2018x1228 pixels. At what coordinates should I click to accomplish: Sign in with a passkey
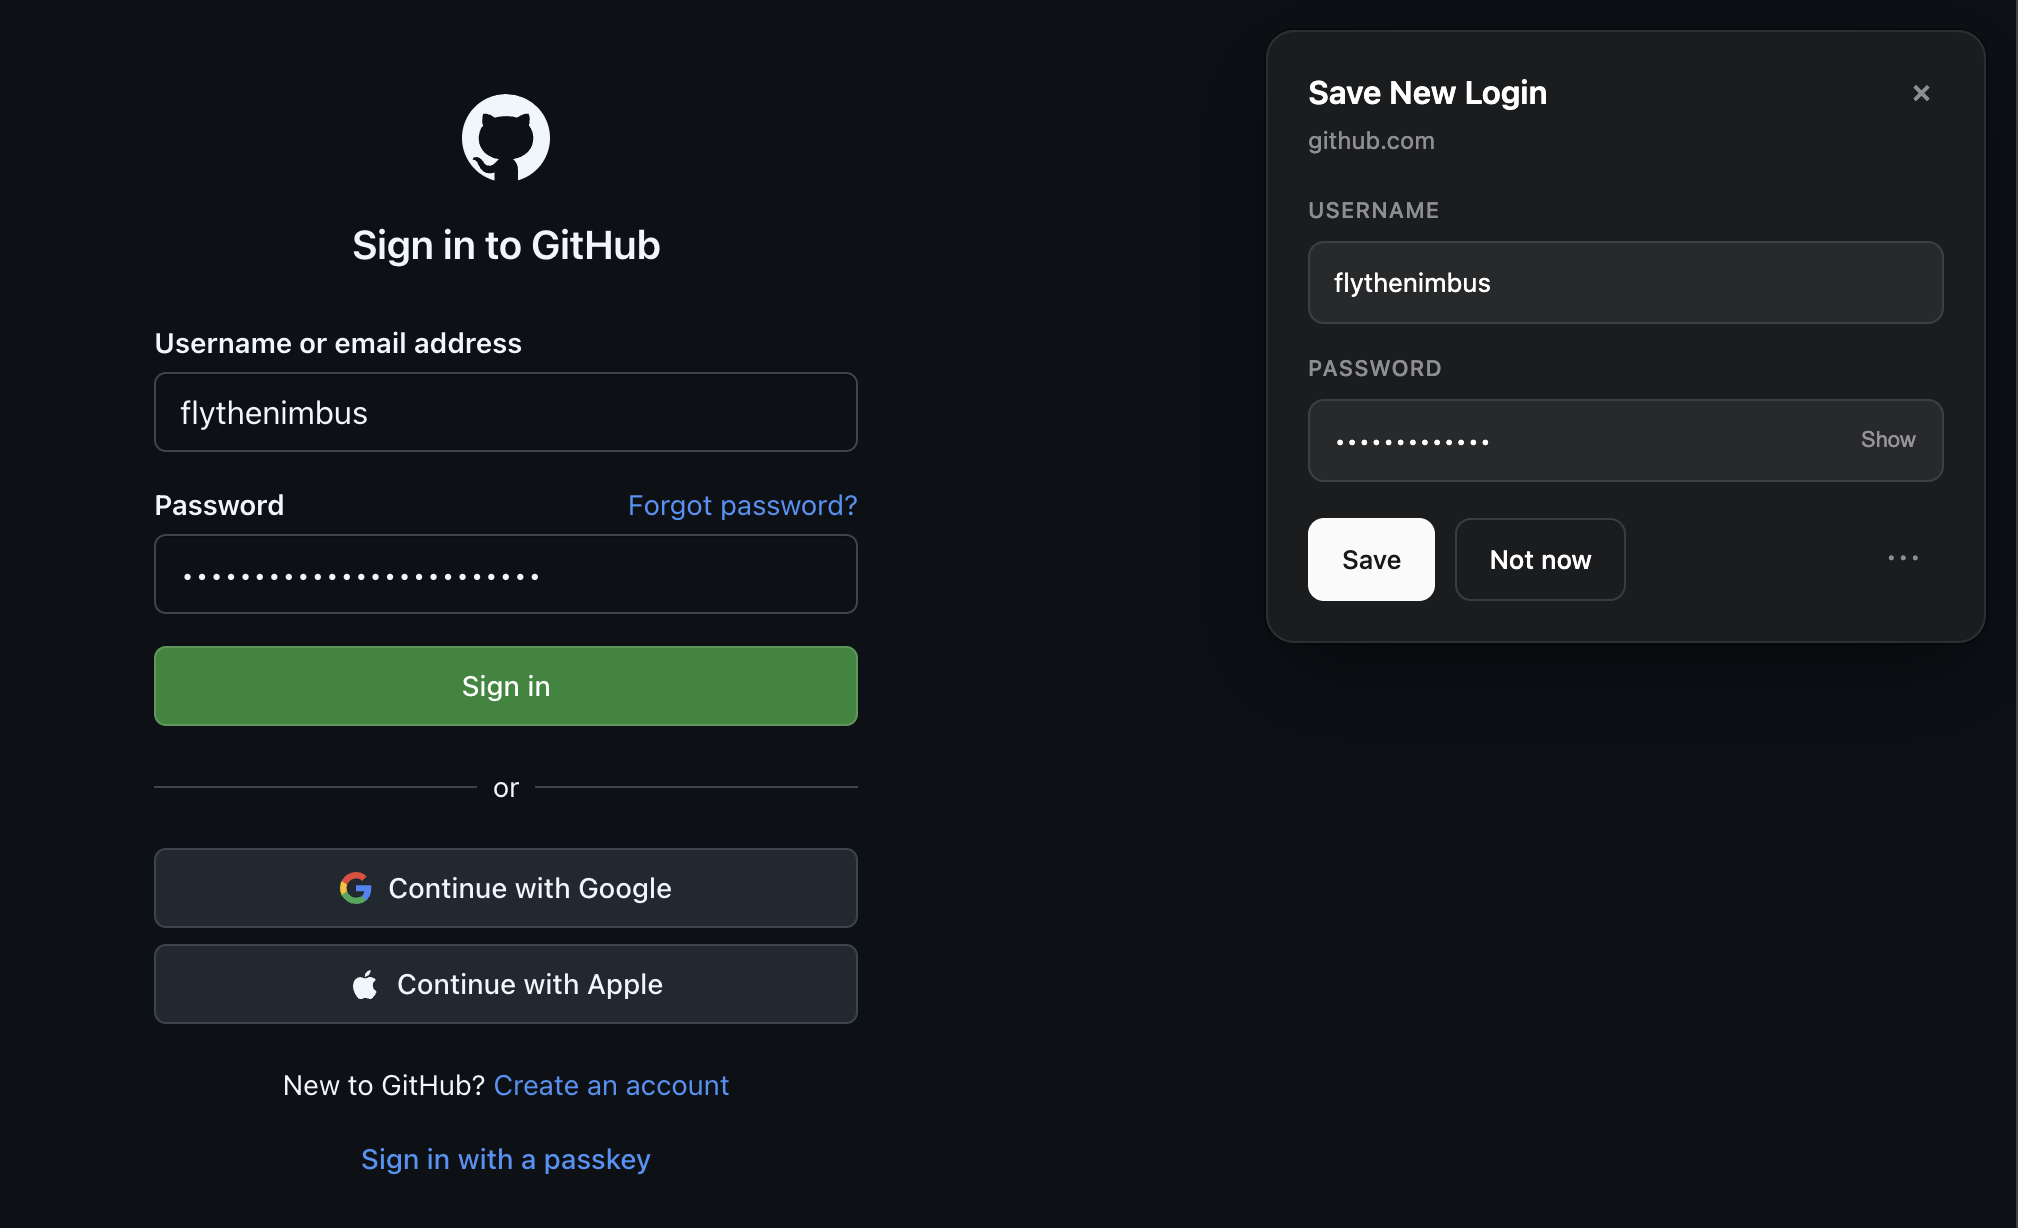[506, 1159]
